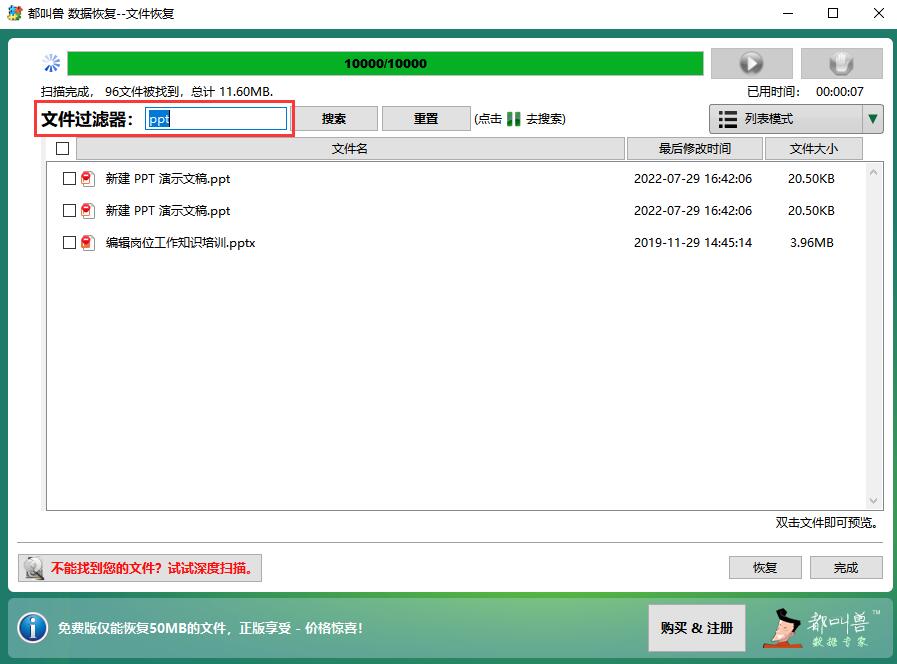Click the hand icon to stop scanning
The image size is (897, 664).
click(x=841, y=63)
